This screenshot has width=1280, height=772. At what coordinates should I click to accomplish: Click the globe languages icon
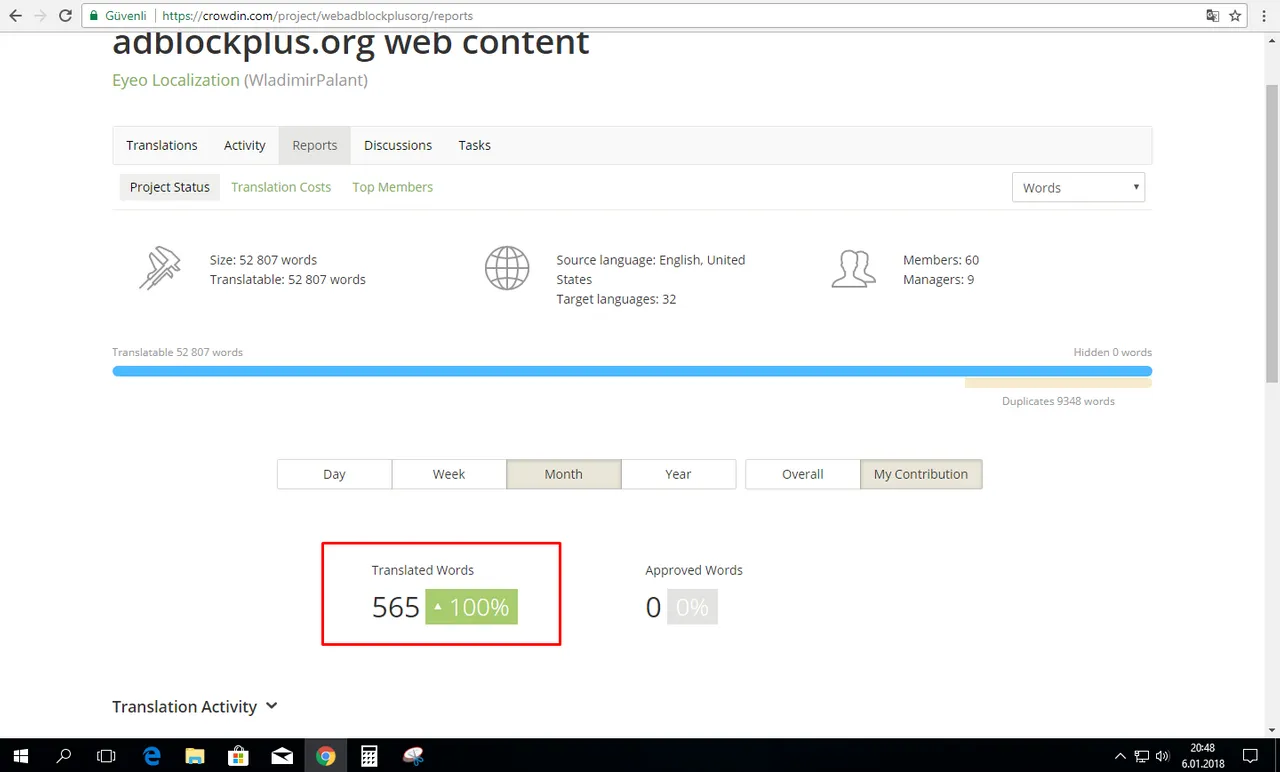(x=507, y=268)
